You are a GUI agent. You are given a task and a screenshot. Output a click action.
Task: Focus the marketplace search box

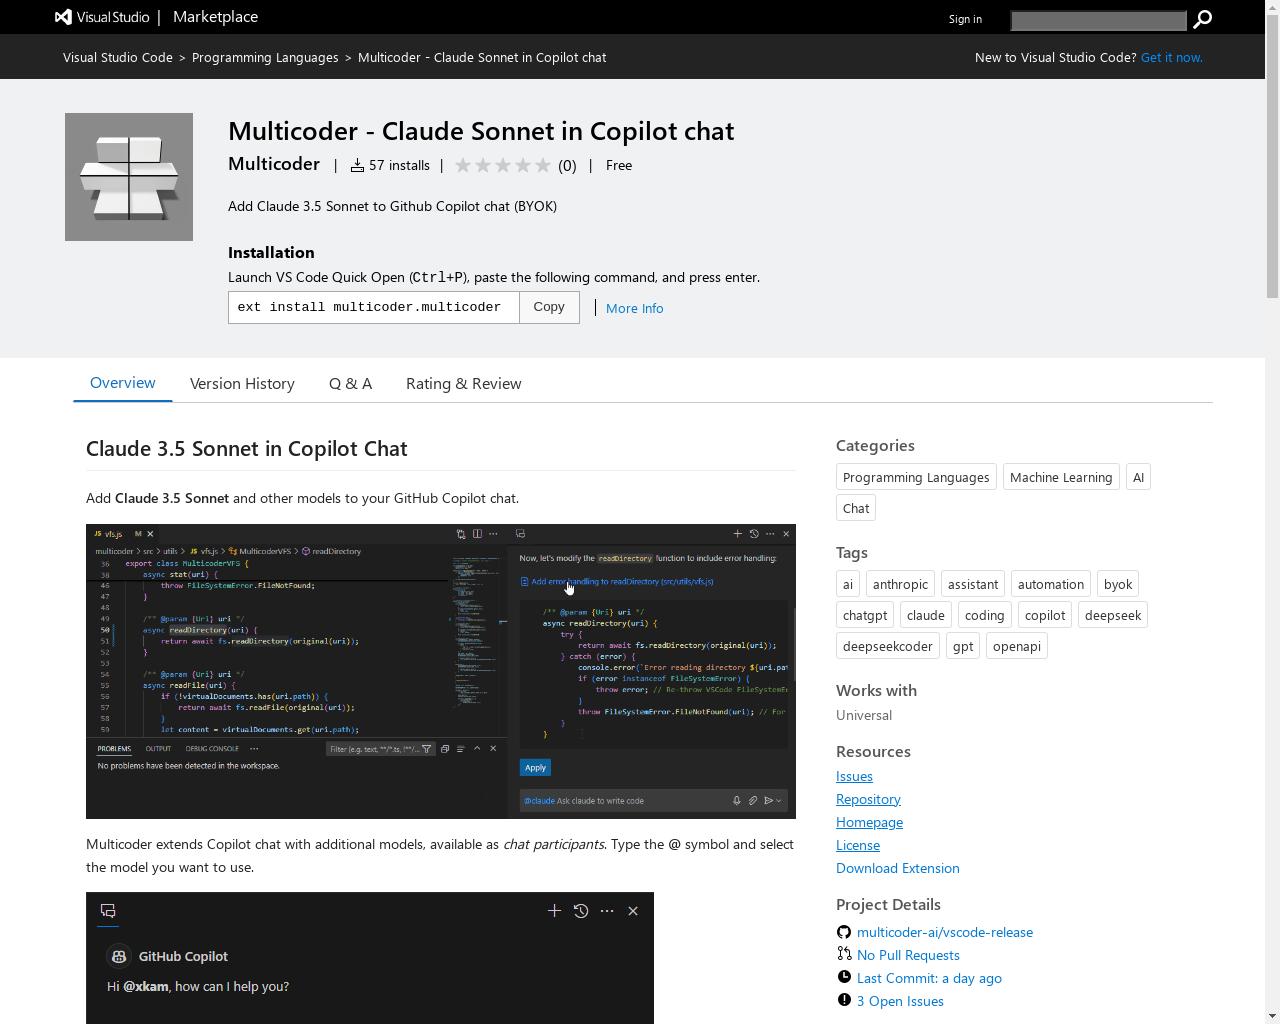1098,20
